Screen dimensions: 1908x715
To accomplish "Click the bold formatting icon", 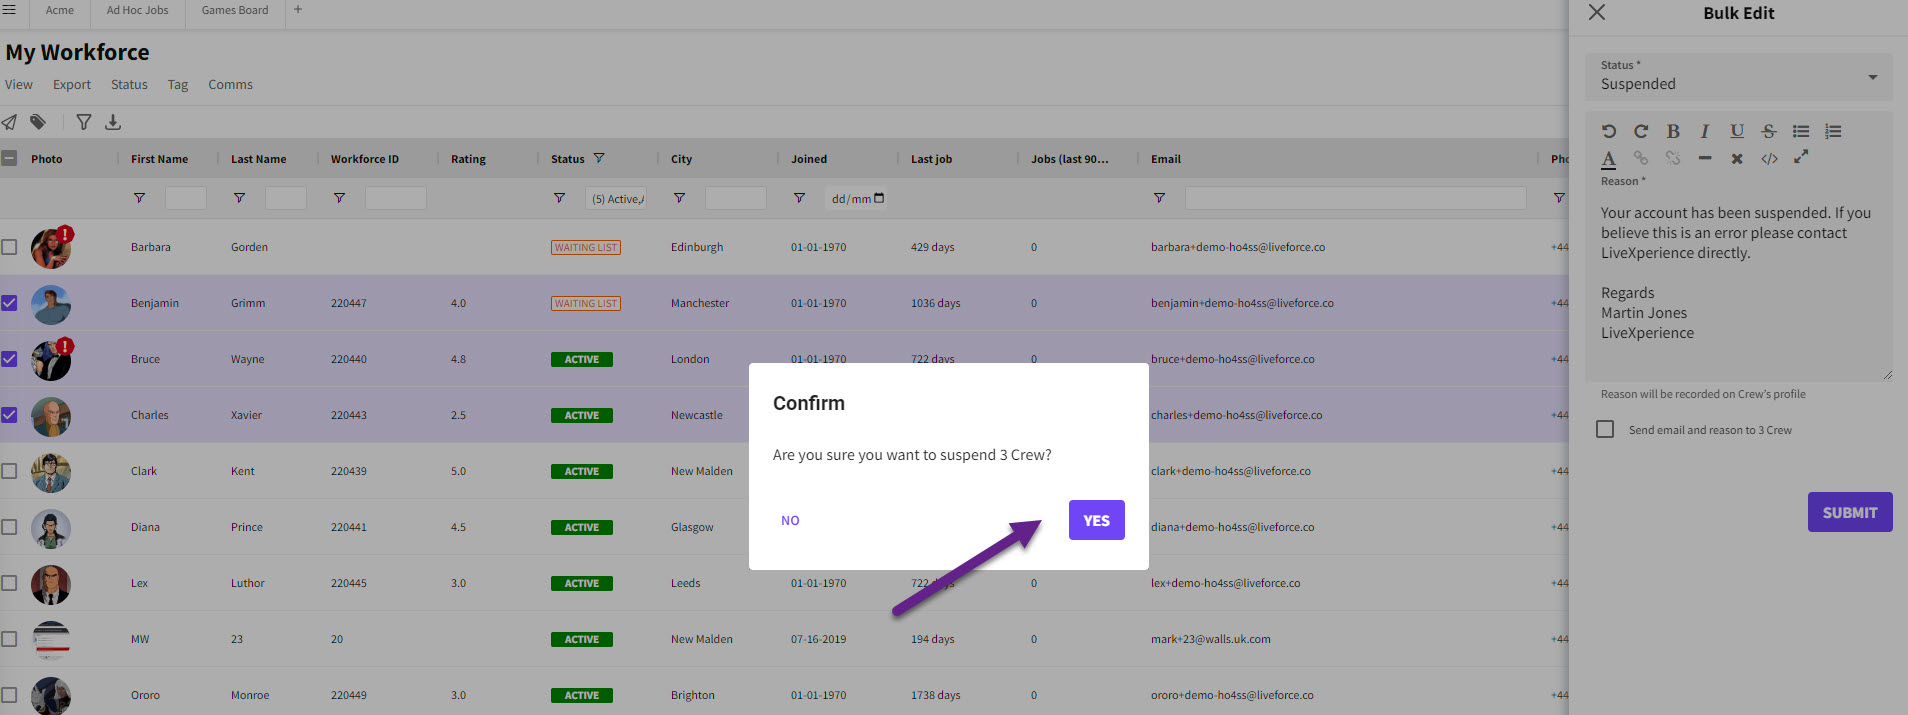I will click(x=1673, y=131).
